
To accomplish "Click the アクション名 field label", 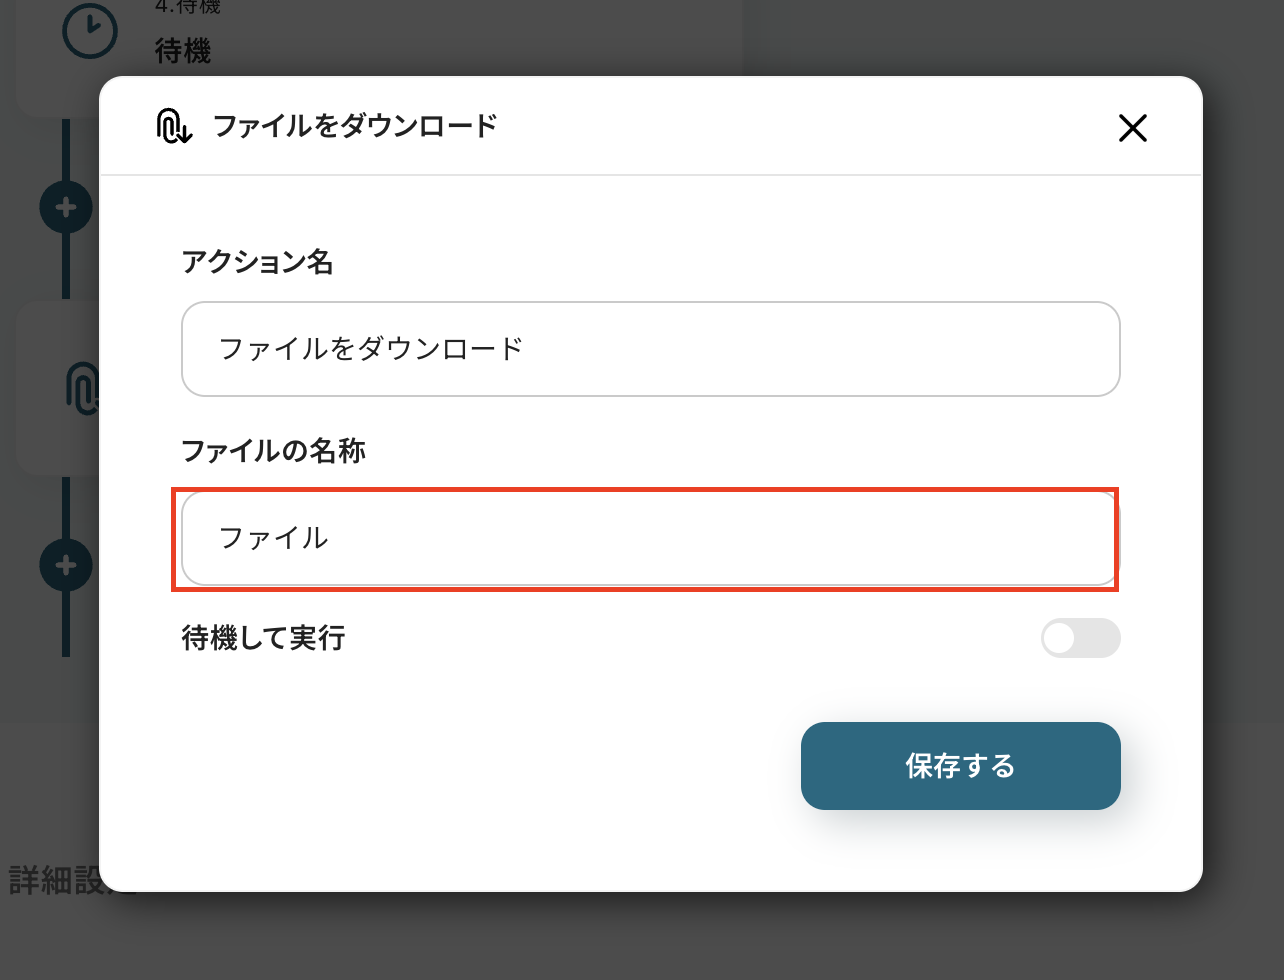I will tap(257, 262).
